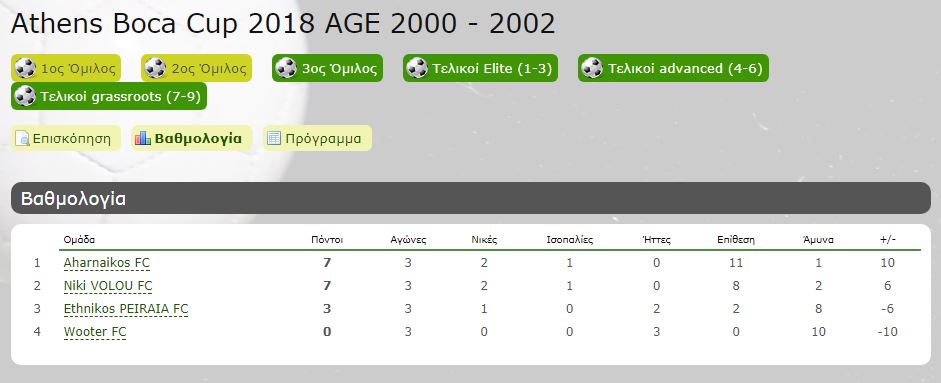
Task: Click the soccer ball icon for 1ος Όμιλος
Action: pos(25,68)
